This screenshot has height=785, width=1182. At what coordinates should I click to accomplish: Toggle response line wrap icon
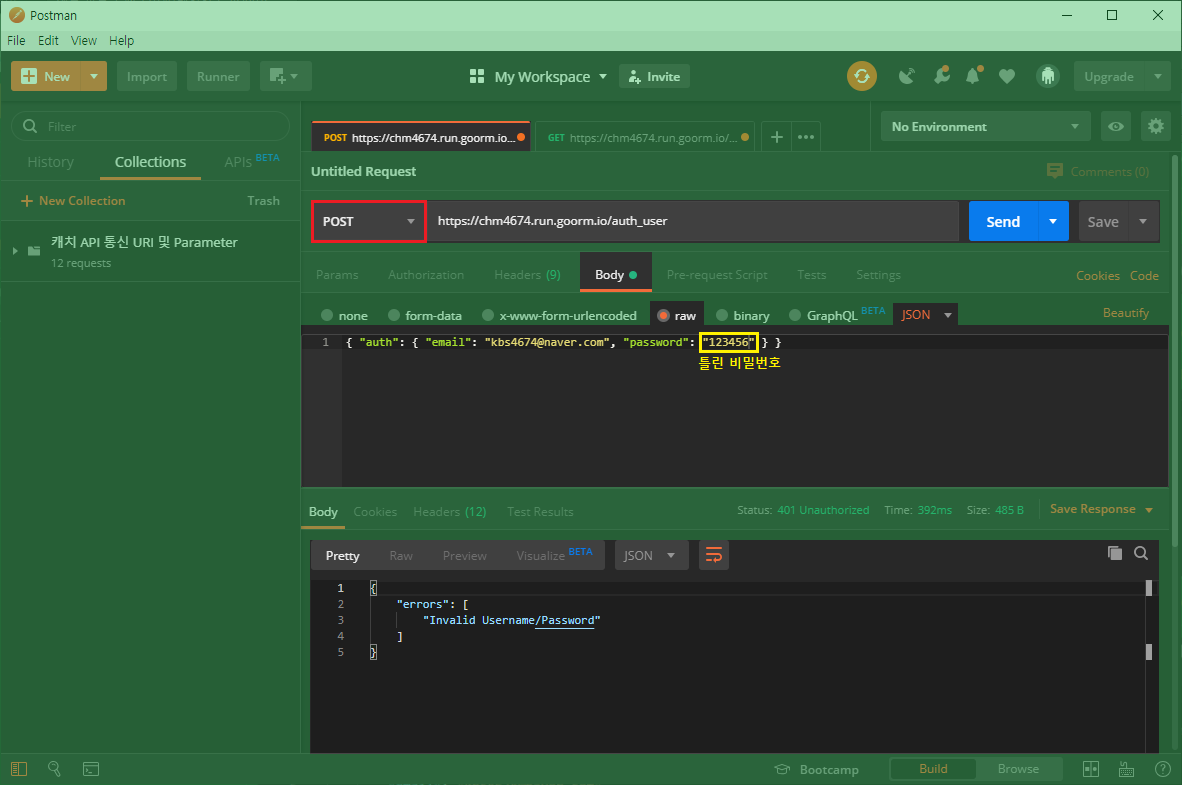(714, 556)
